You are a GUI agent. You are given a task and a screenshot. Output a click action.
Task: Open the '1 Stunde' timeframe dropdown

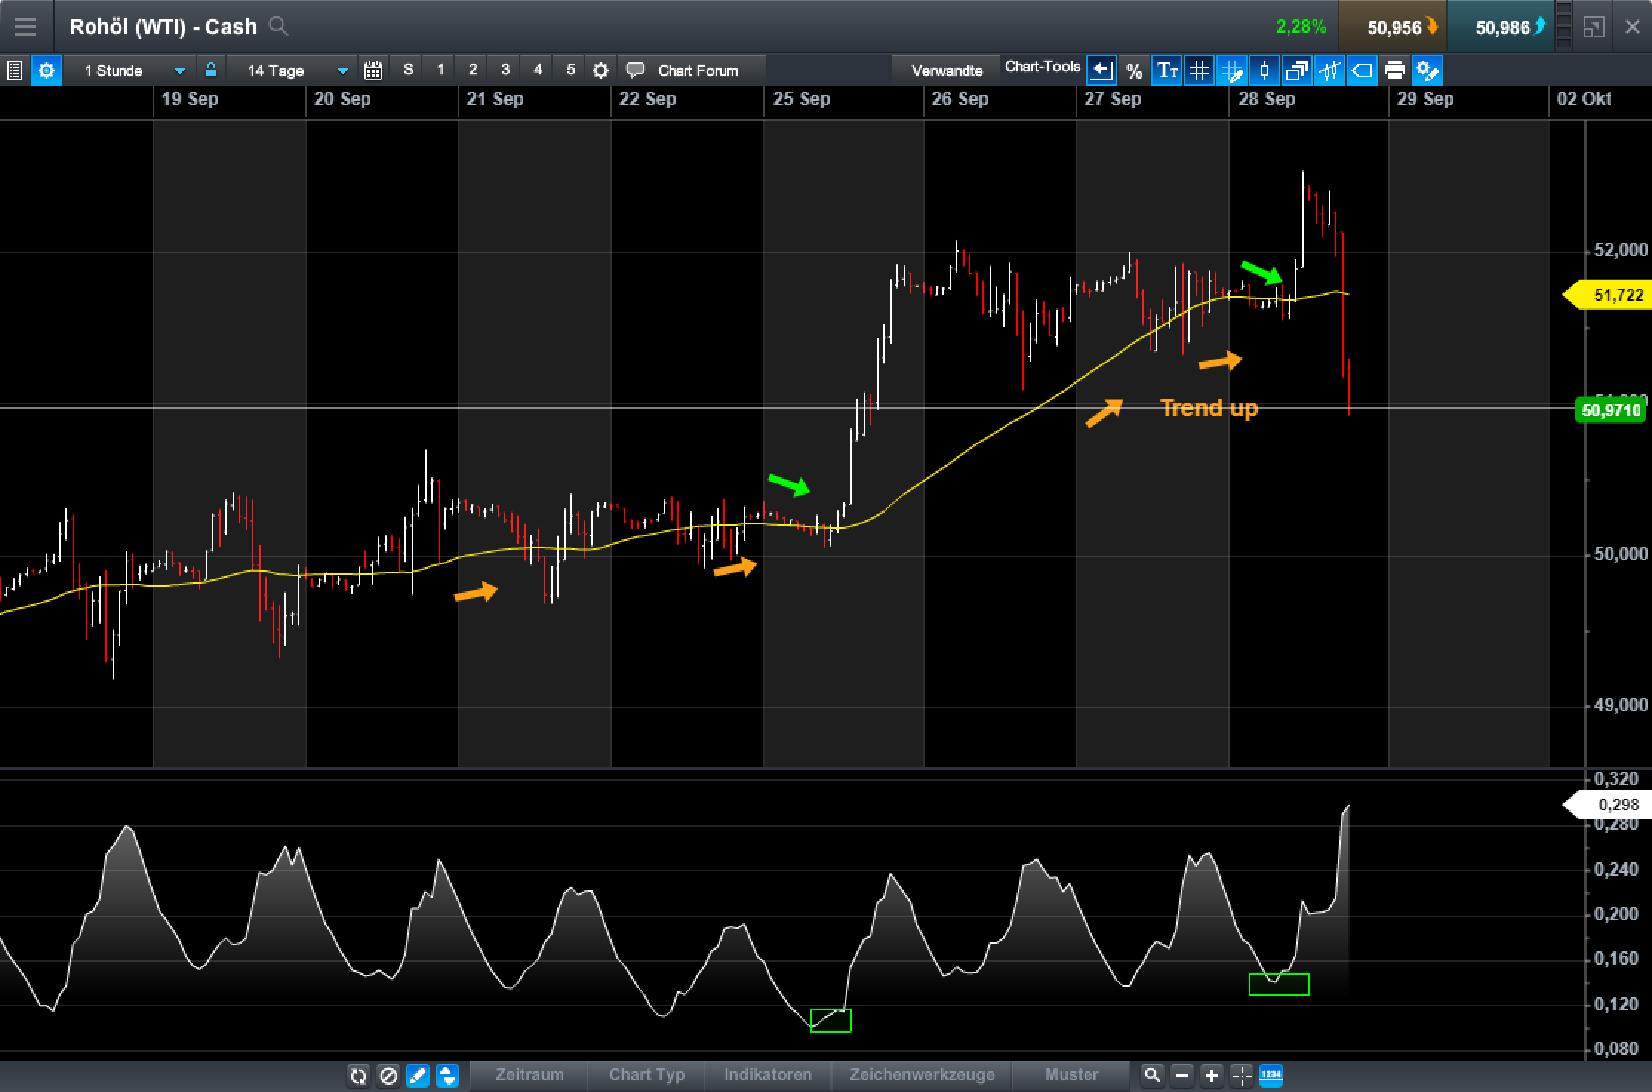click(x=131, y=70)
